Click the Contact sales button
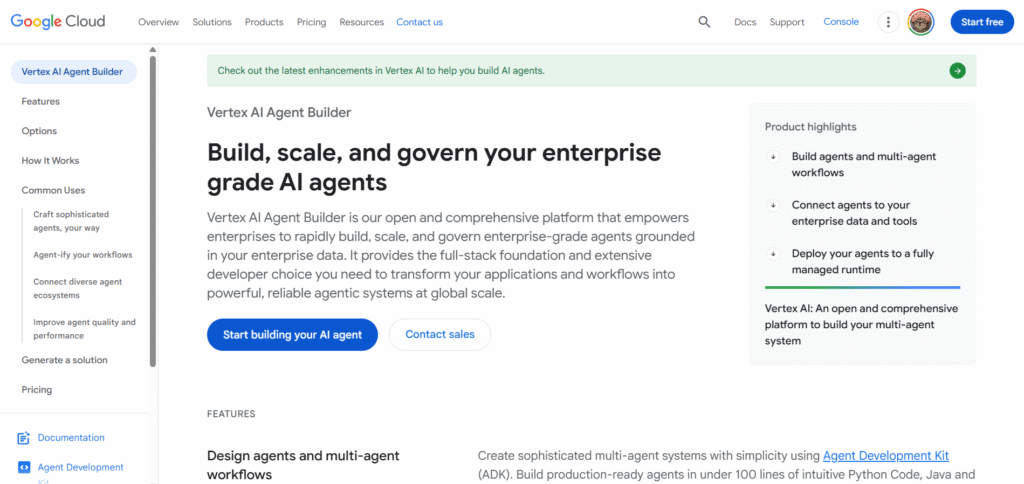This screenshot has height=484, width=1024. [440, 335]
